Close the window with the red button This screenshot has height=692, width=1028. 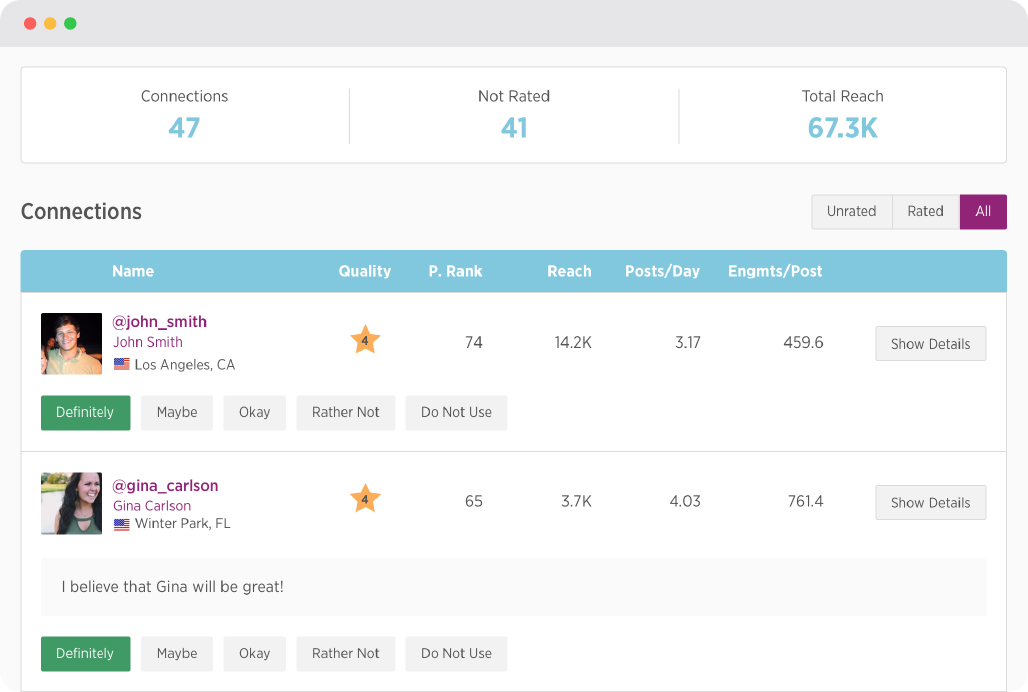coord(30,24)
